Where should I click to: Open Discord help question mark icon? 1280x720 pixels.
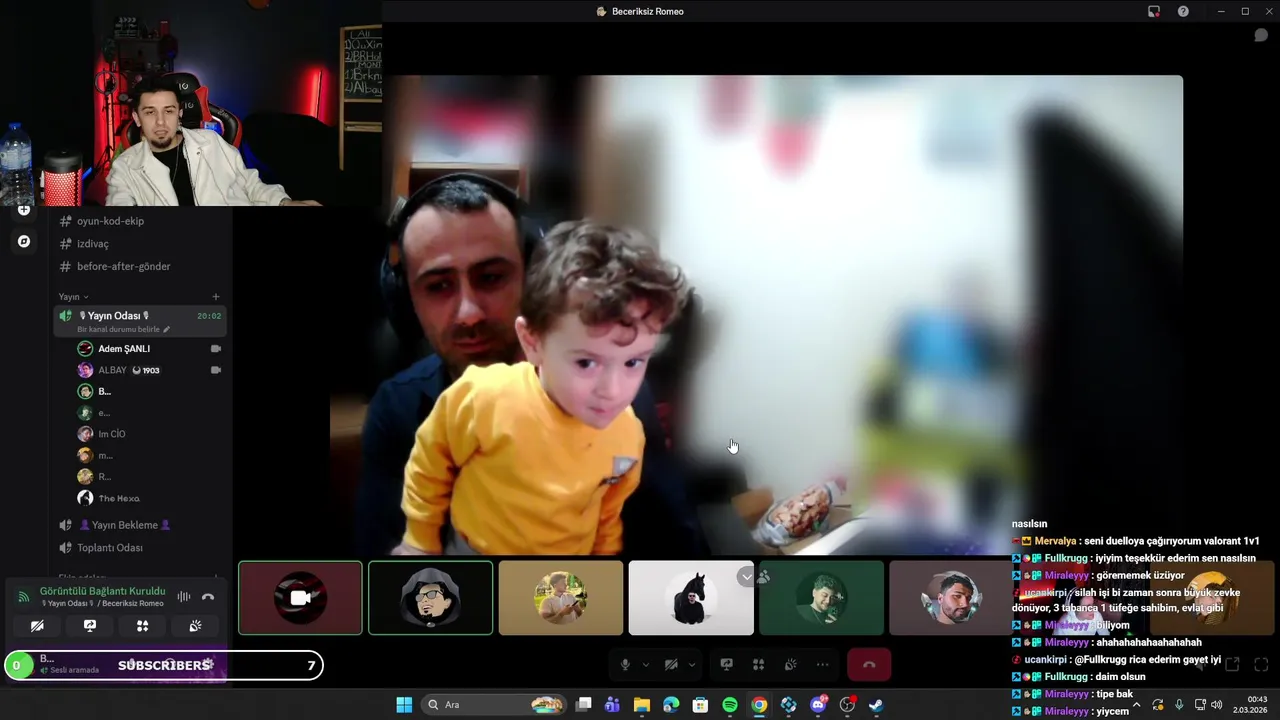tap(1183, 11)
